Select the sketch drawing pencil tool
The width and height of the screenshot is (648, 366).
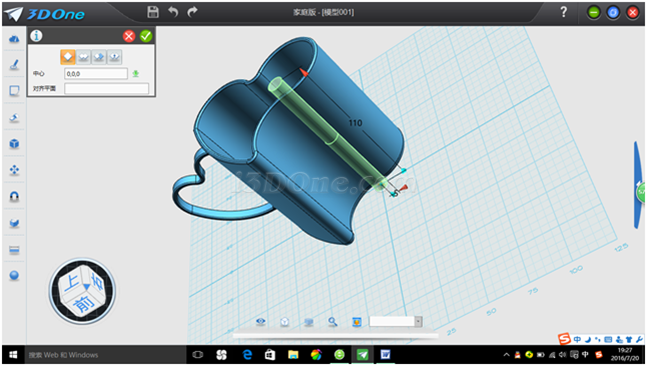(14, 64)
